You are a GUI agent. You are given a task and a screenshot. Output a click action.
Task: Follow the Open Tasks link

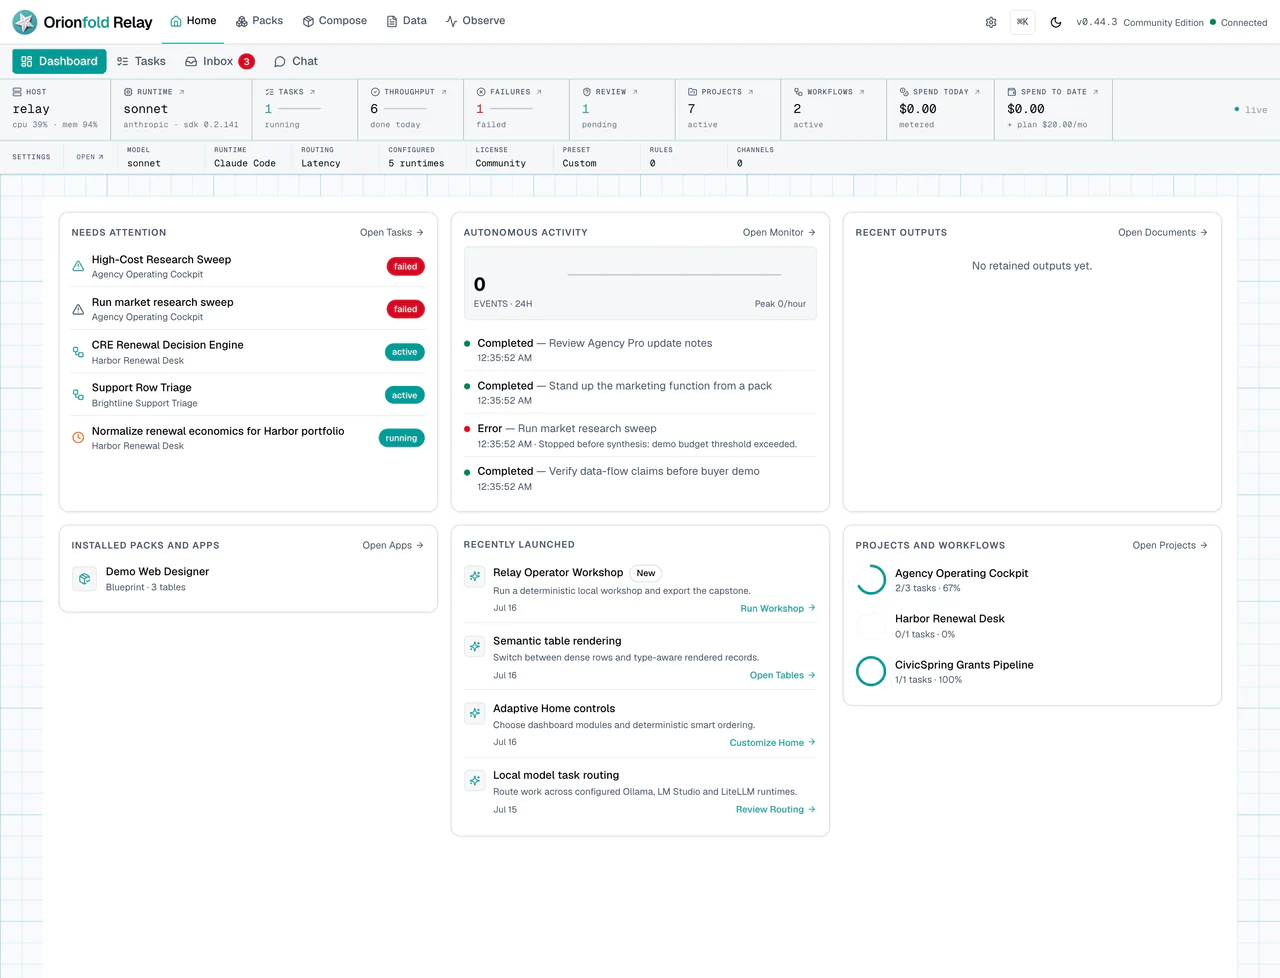pyautogui.click(x=392, y=232)
